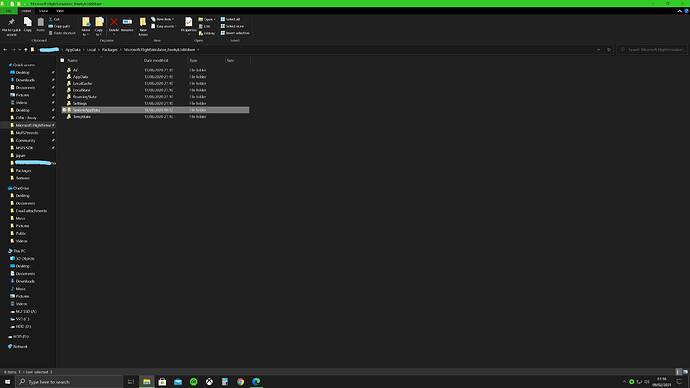Go back with the Back arrow
Viewport: 690px width, 388px height.
[x=5, y=50]
